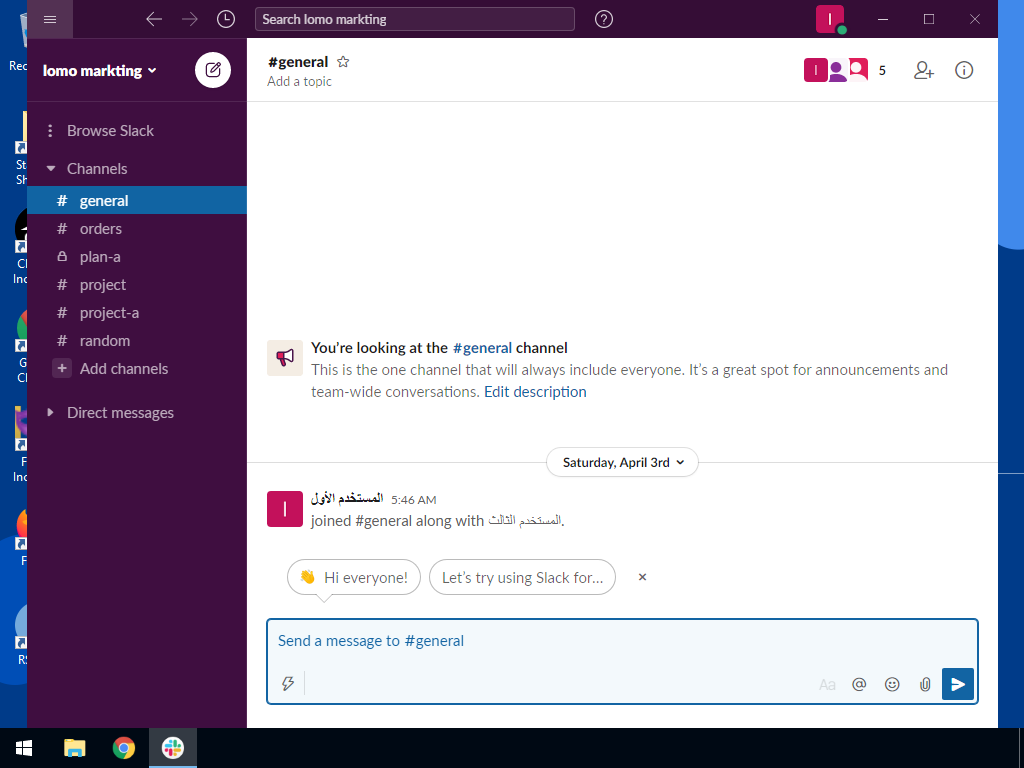The image size is (1024, 768).
Task: Focus the Search lomo markting box
Action: tap(415, 19)
